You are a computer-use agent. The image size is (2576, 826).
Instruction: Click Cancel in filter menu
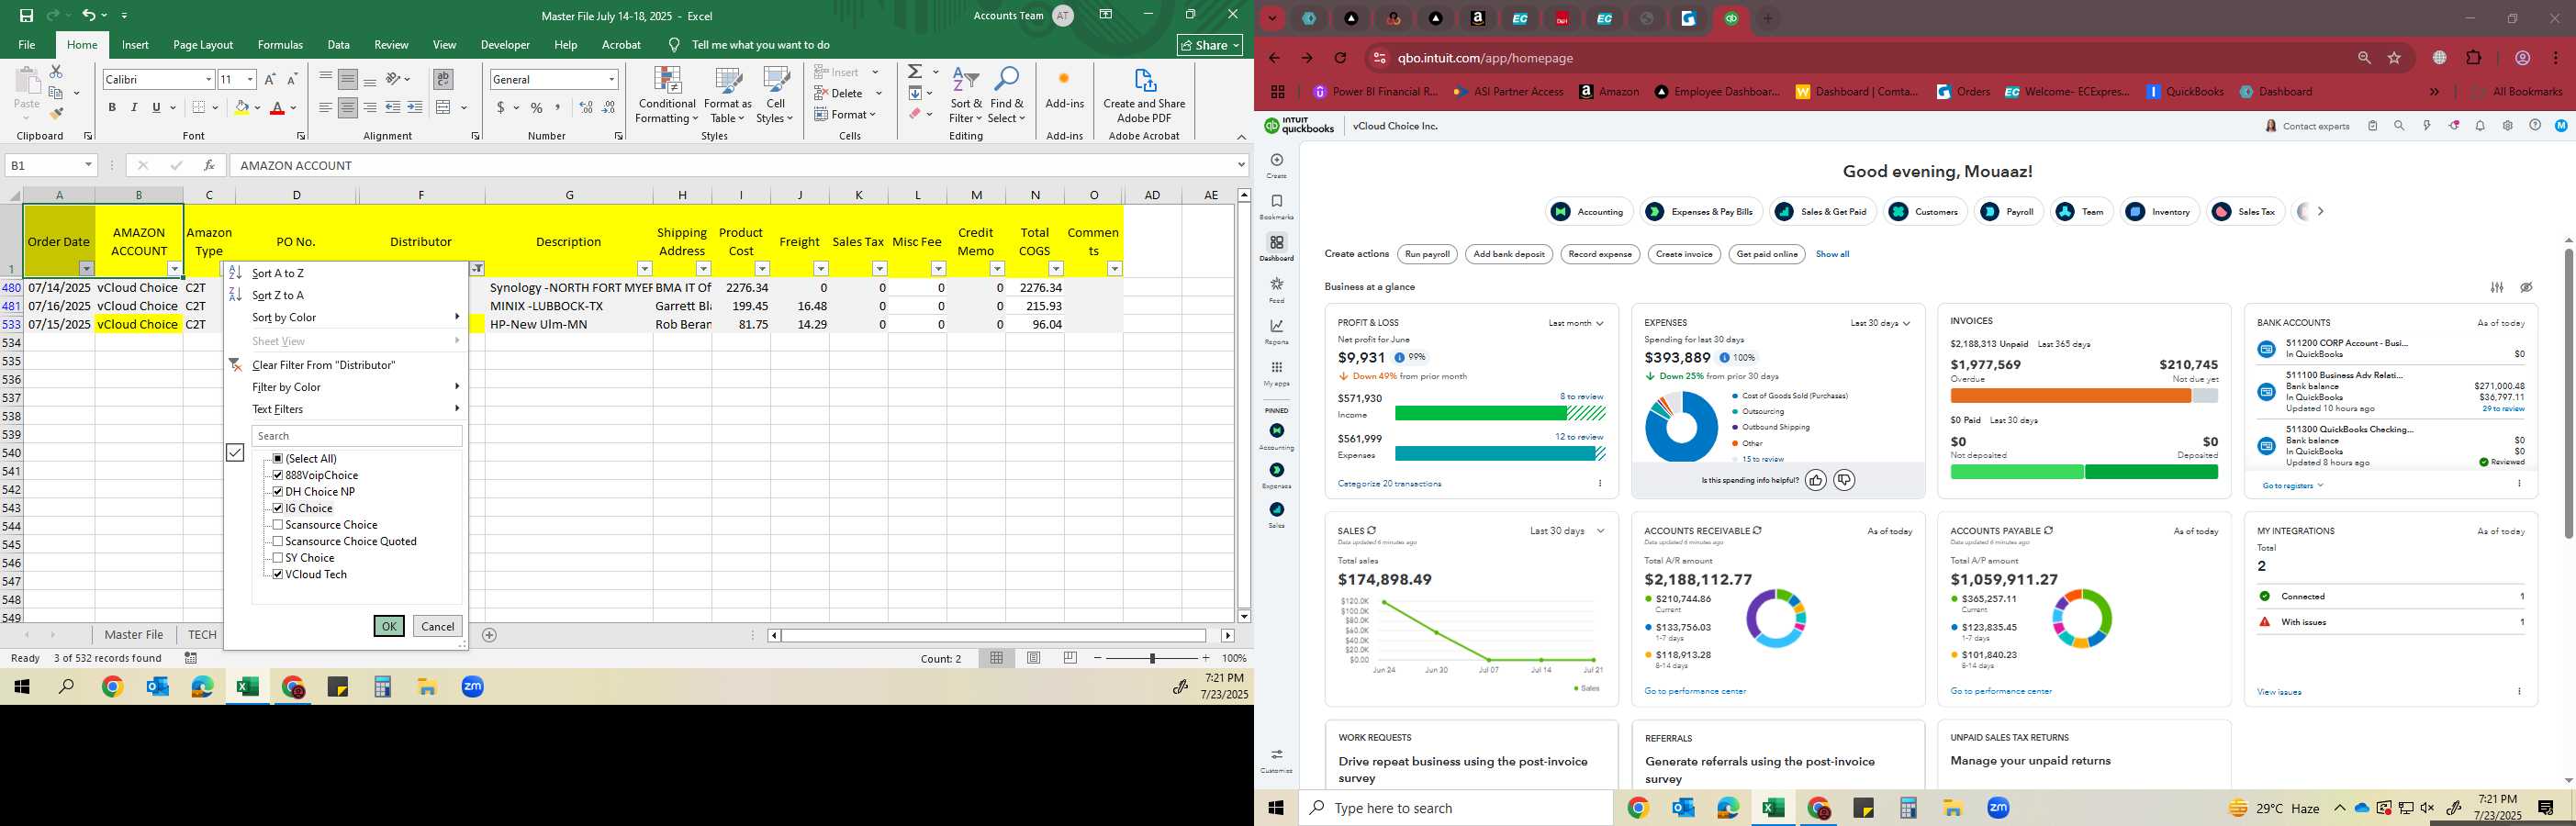point(438,626)
